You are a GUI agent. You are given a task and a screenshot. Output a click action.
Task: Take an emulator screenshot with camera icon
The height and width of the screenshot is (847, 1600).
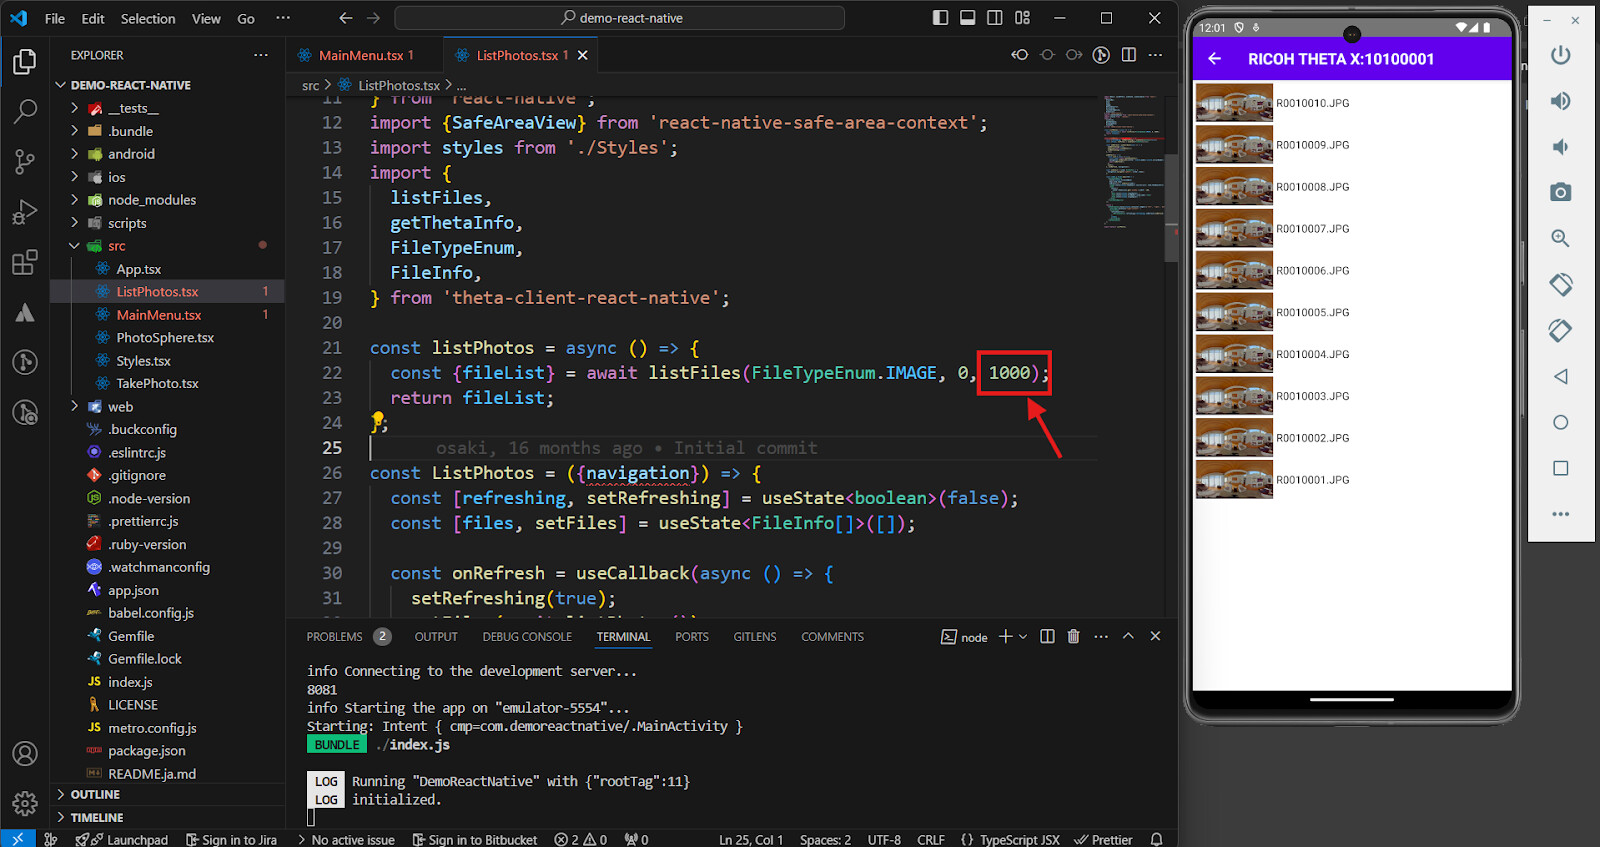[x=1560, y=192]
